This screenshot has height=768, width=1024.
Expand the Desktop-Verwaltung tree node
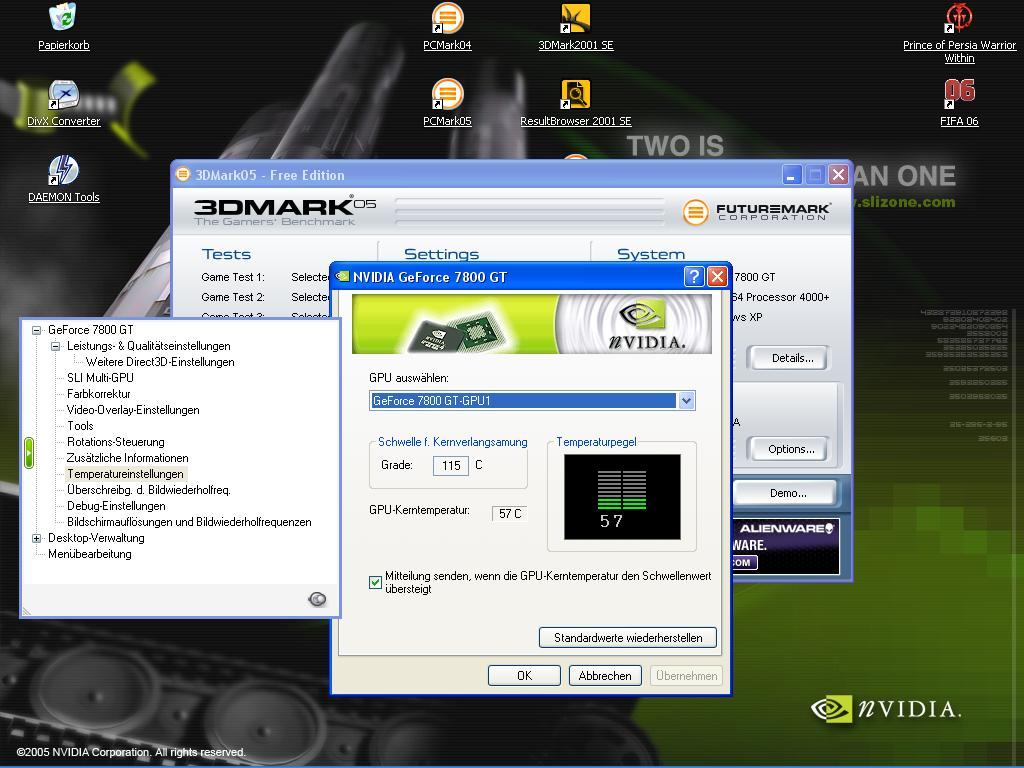point(37,538)
